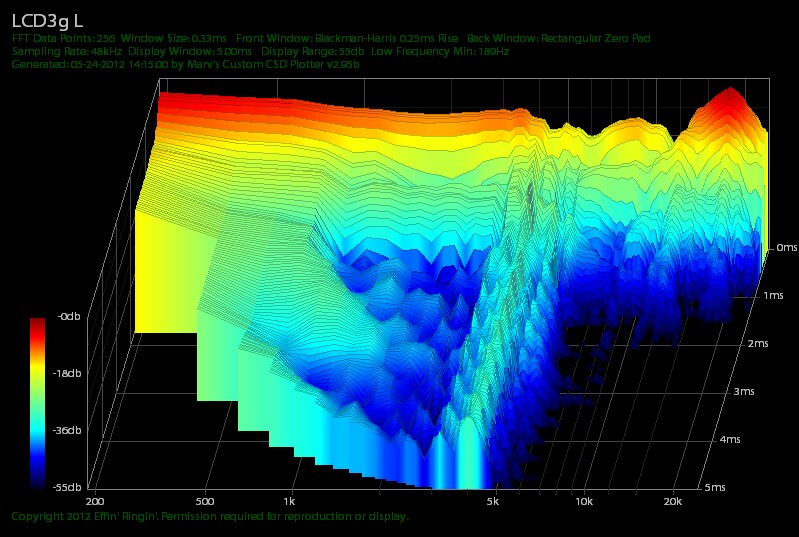
Task: Select the FFT Data Points: 256 text
Action: (x=63, y=38)
